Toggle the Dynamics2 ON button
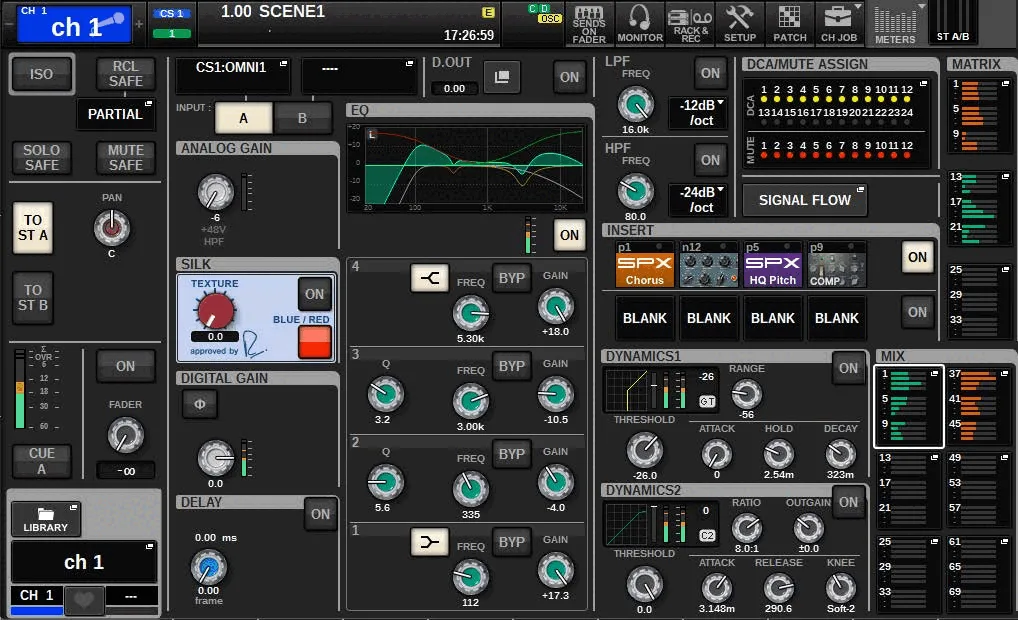 (849, 502)
